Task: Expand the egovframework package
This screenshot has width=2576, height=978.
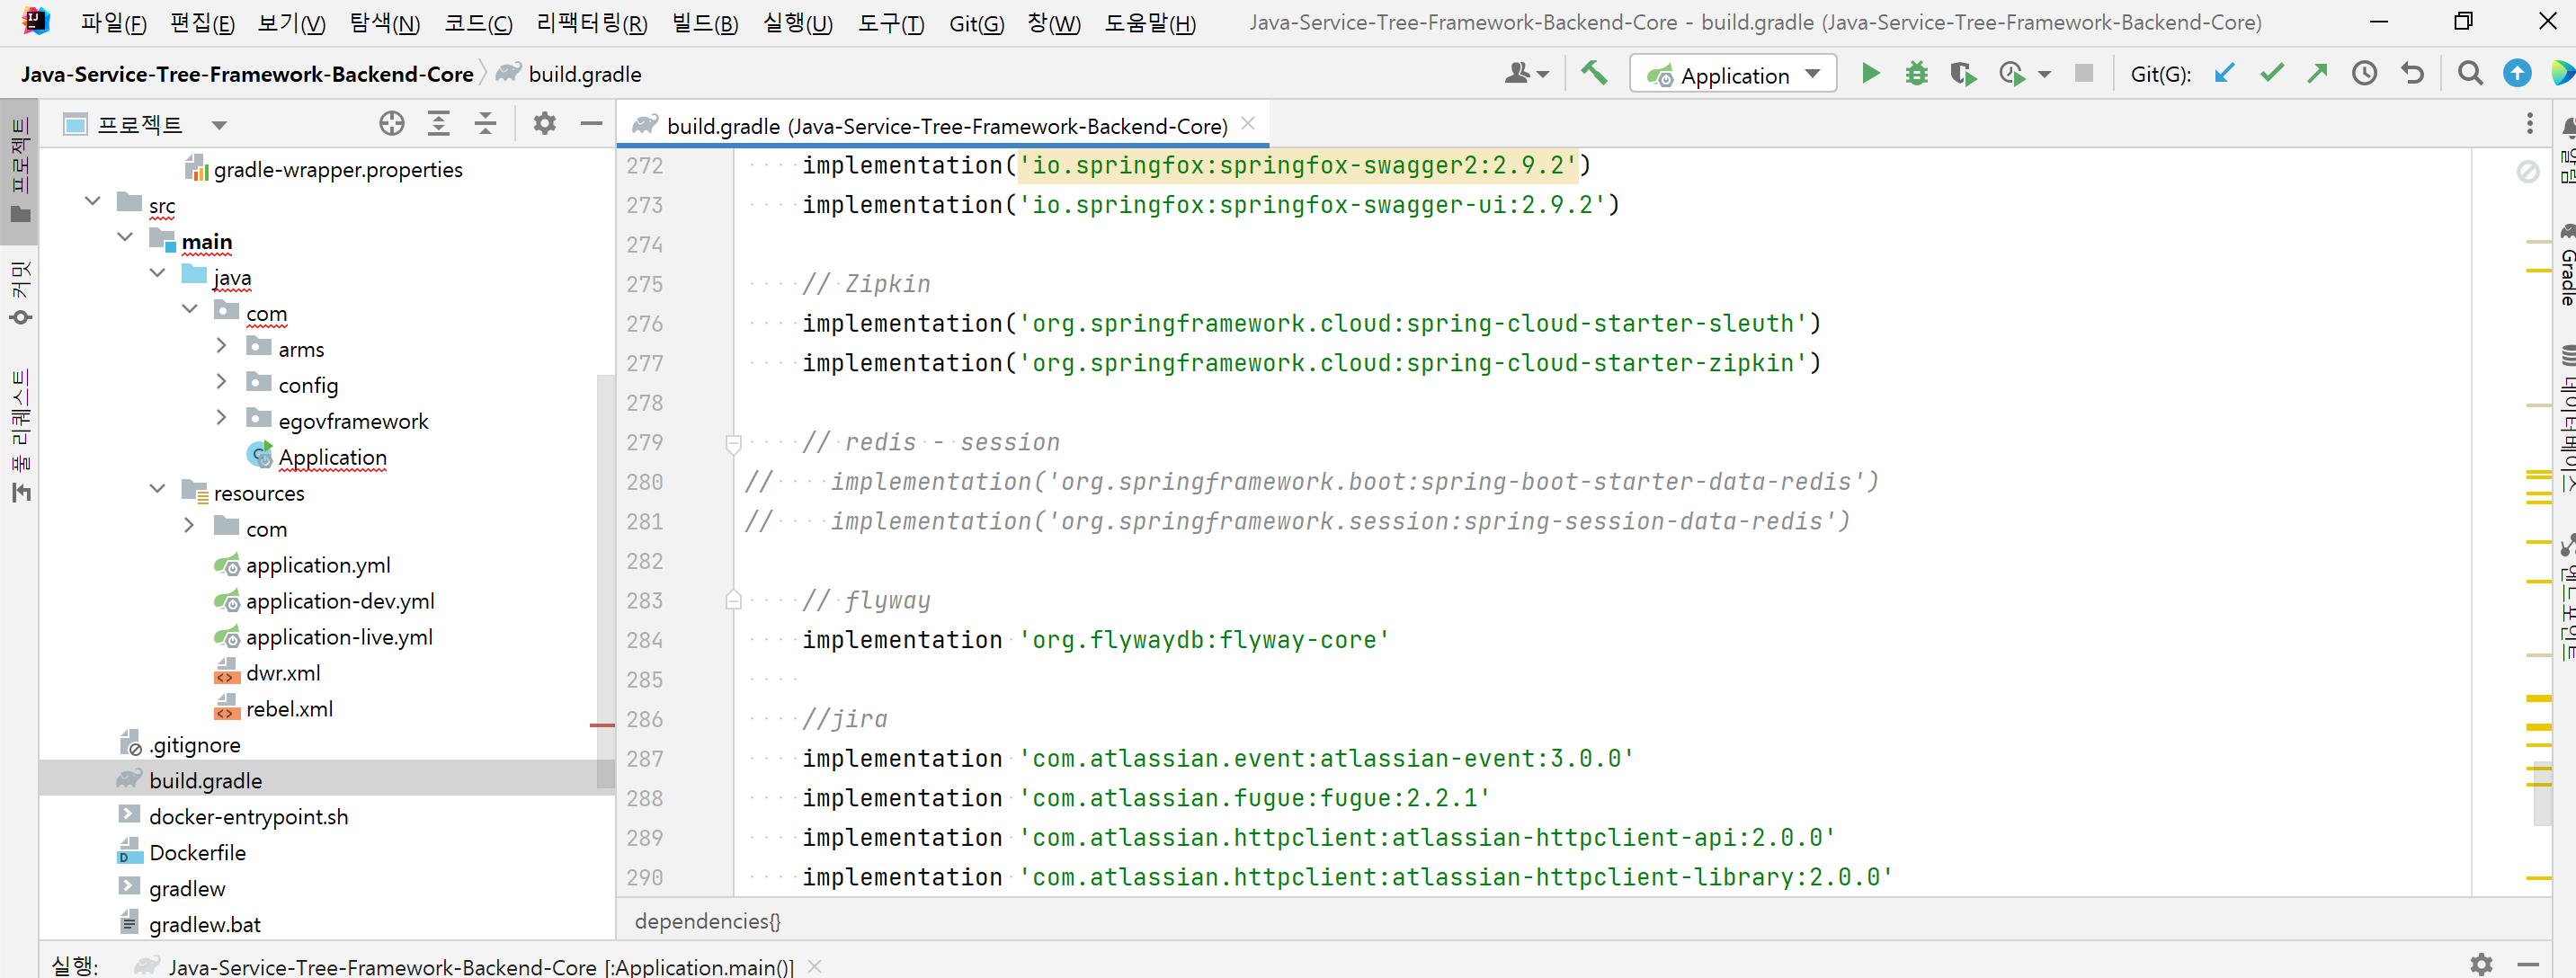Action: pyautogui.click(x=221, y=419)
